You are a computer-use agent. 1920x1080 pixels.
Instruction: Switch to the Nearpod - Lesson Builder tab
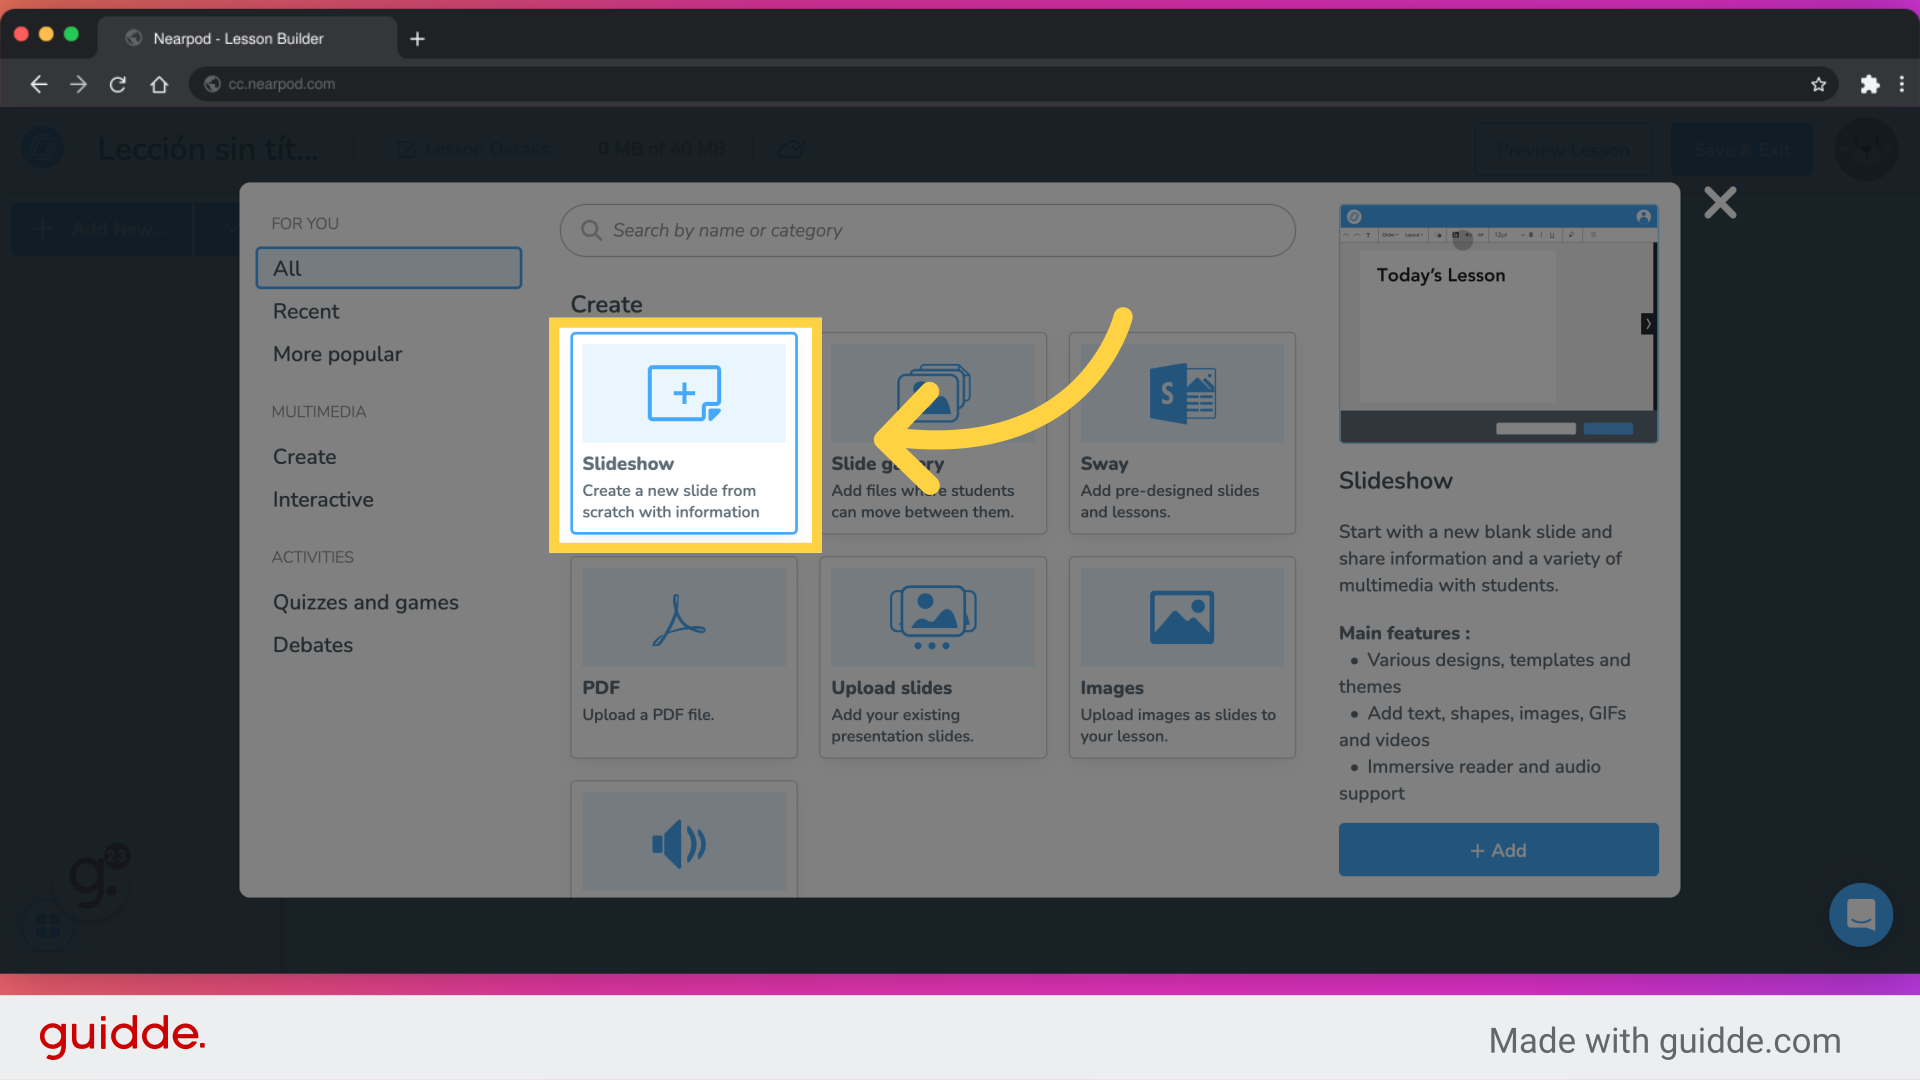click(238, 38)
